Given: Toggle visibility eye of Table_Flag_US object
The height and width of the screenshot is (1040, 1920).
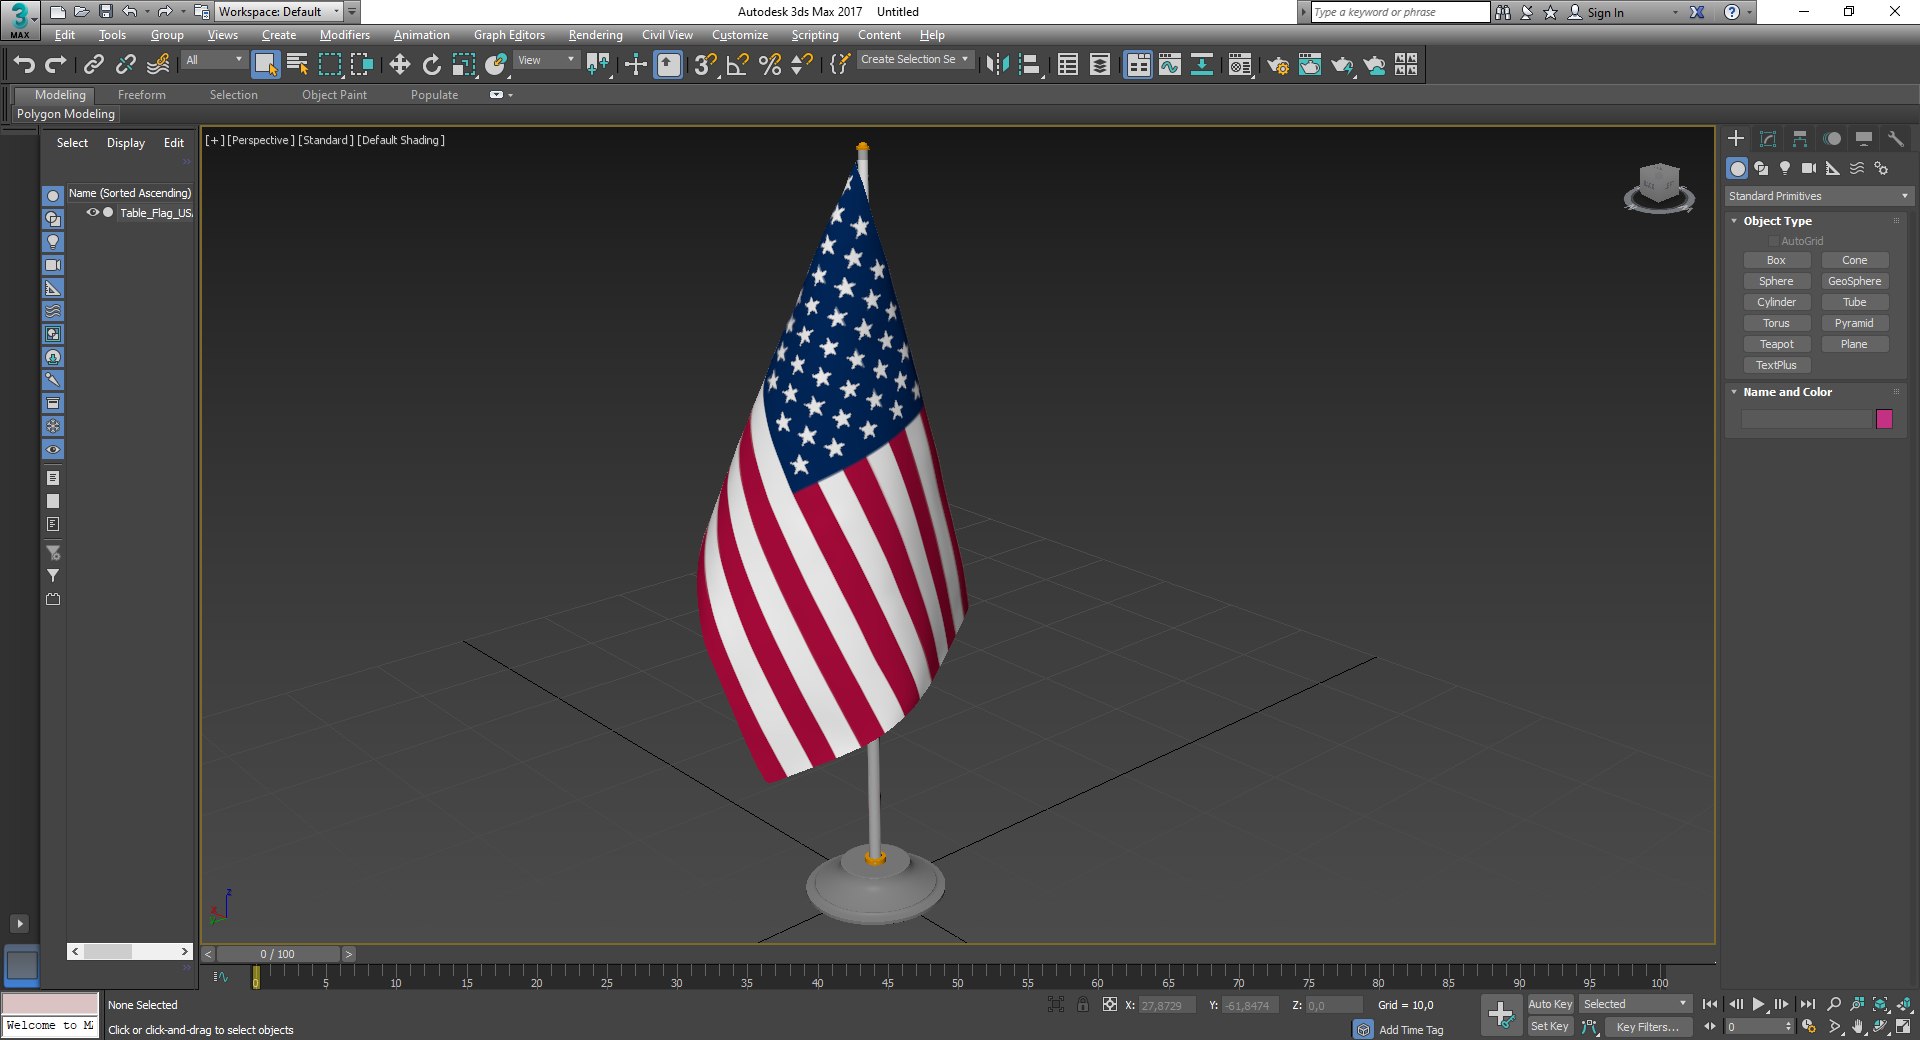Looking at the screenshot, I should coord(92,213).
